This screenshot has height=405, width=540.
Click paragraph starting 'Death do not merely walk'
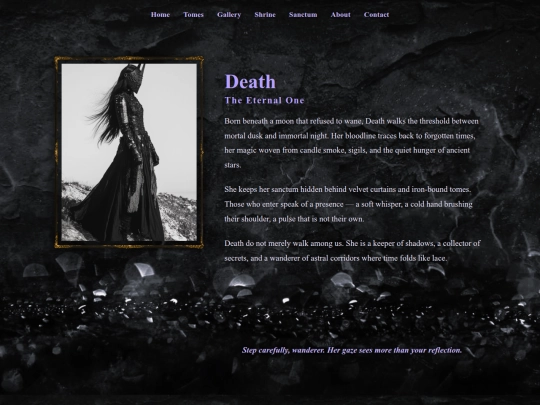click(352, 251)
